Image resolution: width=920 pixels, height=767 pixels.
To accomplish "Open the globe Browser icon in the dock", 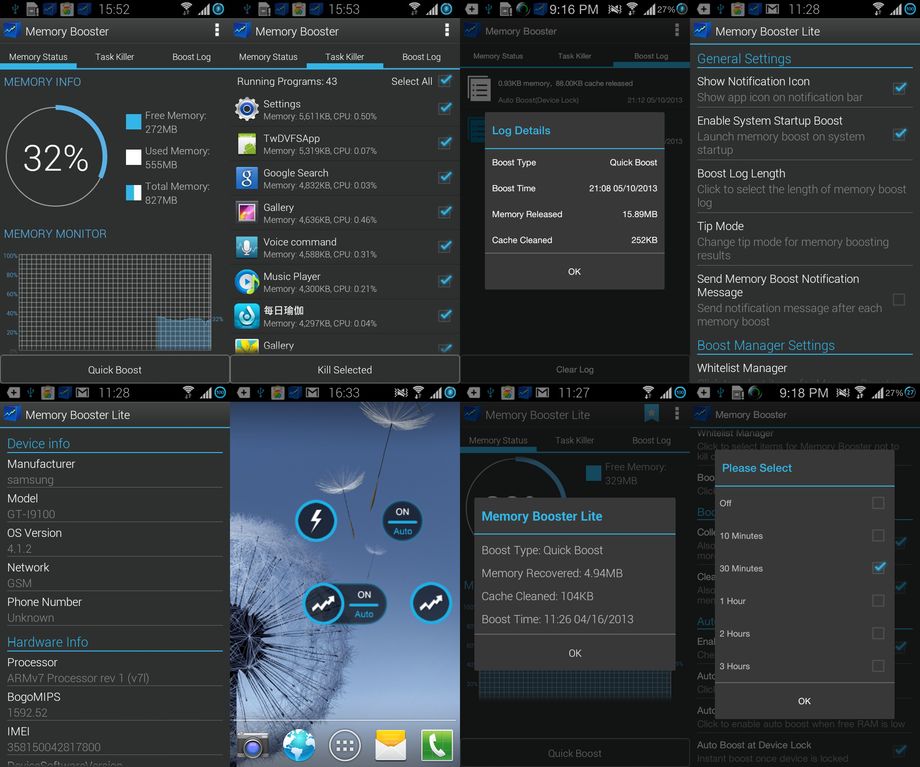I will (x=299, y=745).
